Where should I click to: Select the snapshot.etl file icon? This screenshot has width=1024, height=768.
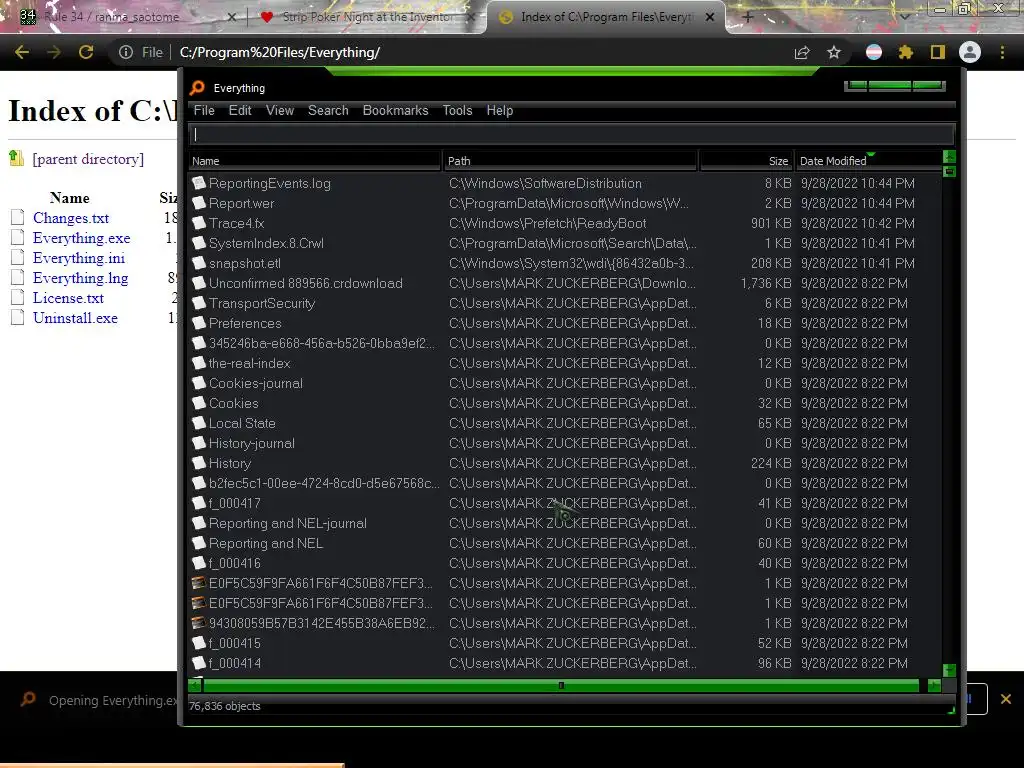pyautogui.click(x=199, y=263)
